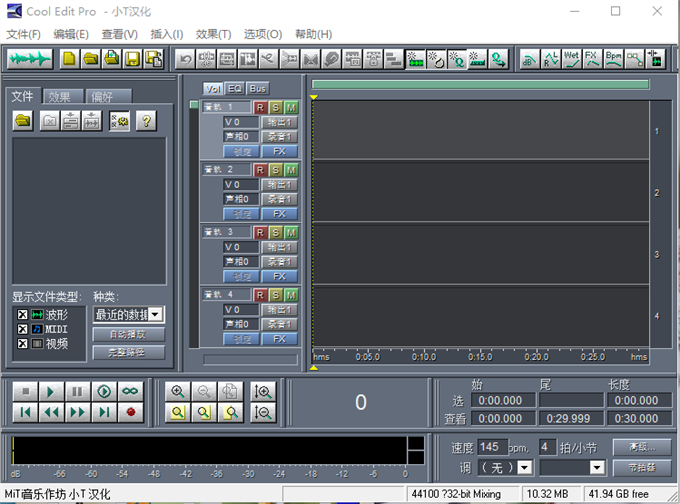This screenshot has height=504, width=680.
Task: Click the 高级... button
Action: coord(641,447)
